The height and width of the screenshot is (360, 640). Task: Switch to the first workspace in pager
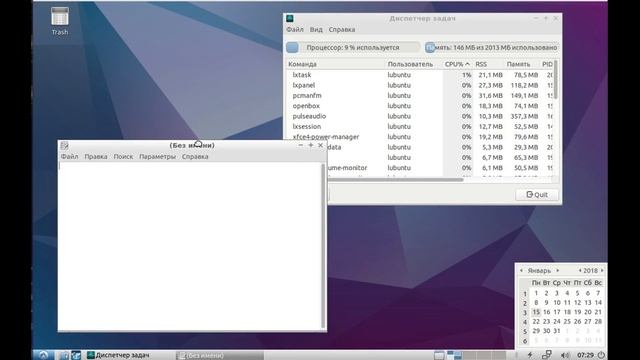(x=454, y=356)
